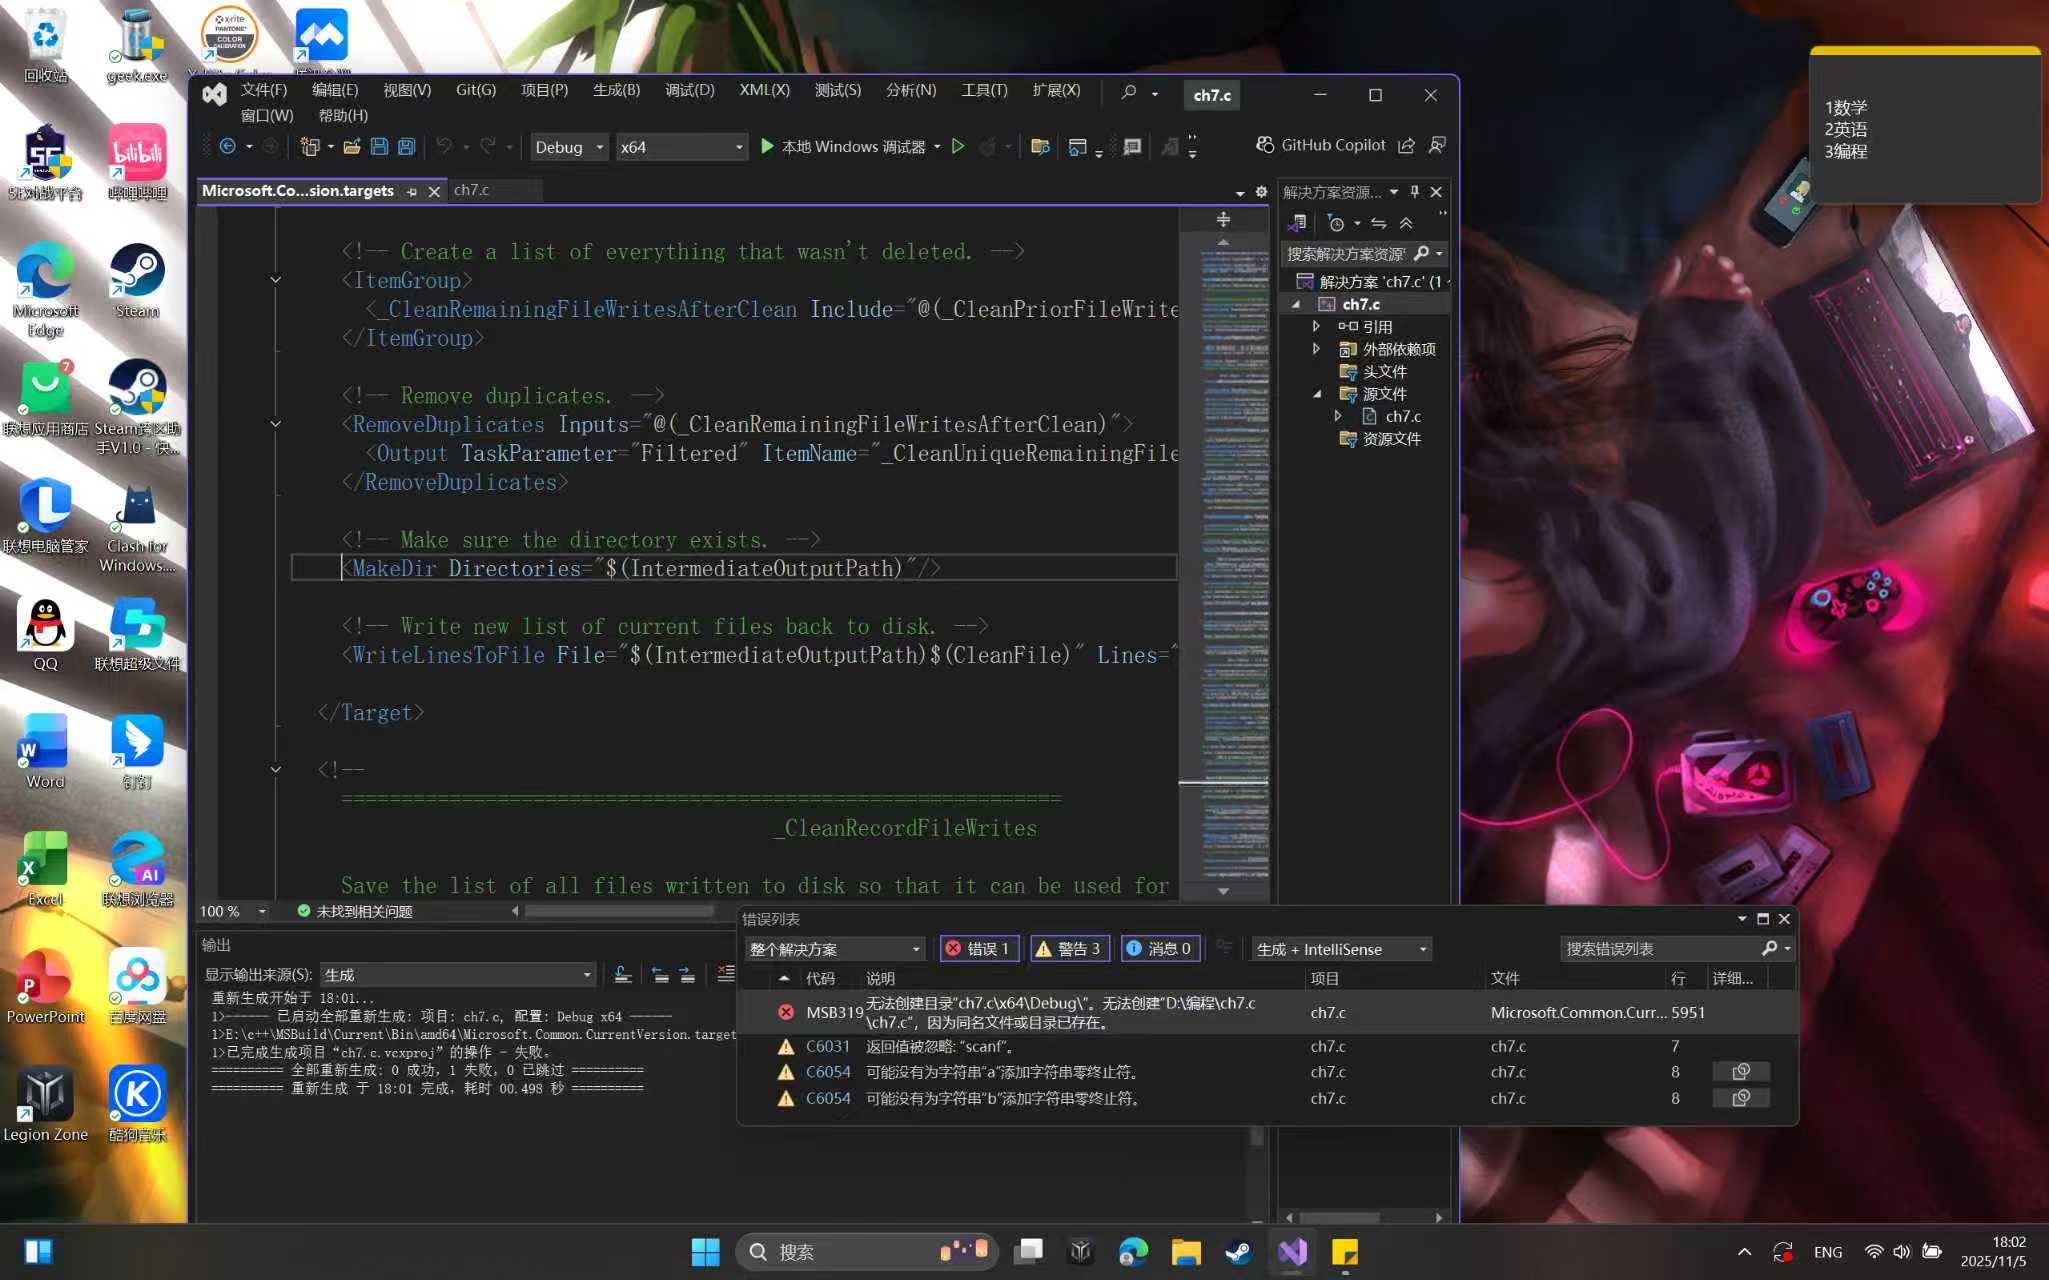Click the Open File folder icon
The height and width of the screenshot is (1280, 2049).
click(351, 147)
